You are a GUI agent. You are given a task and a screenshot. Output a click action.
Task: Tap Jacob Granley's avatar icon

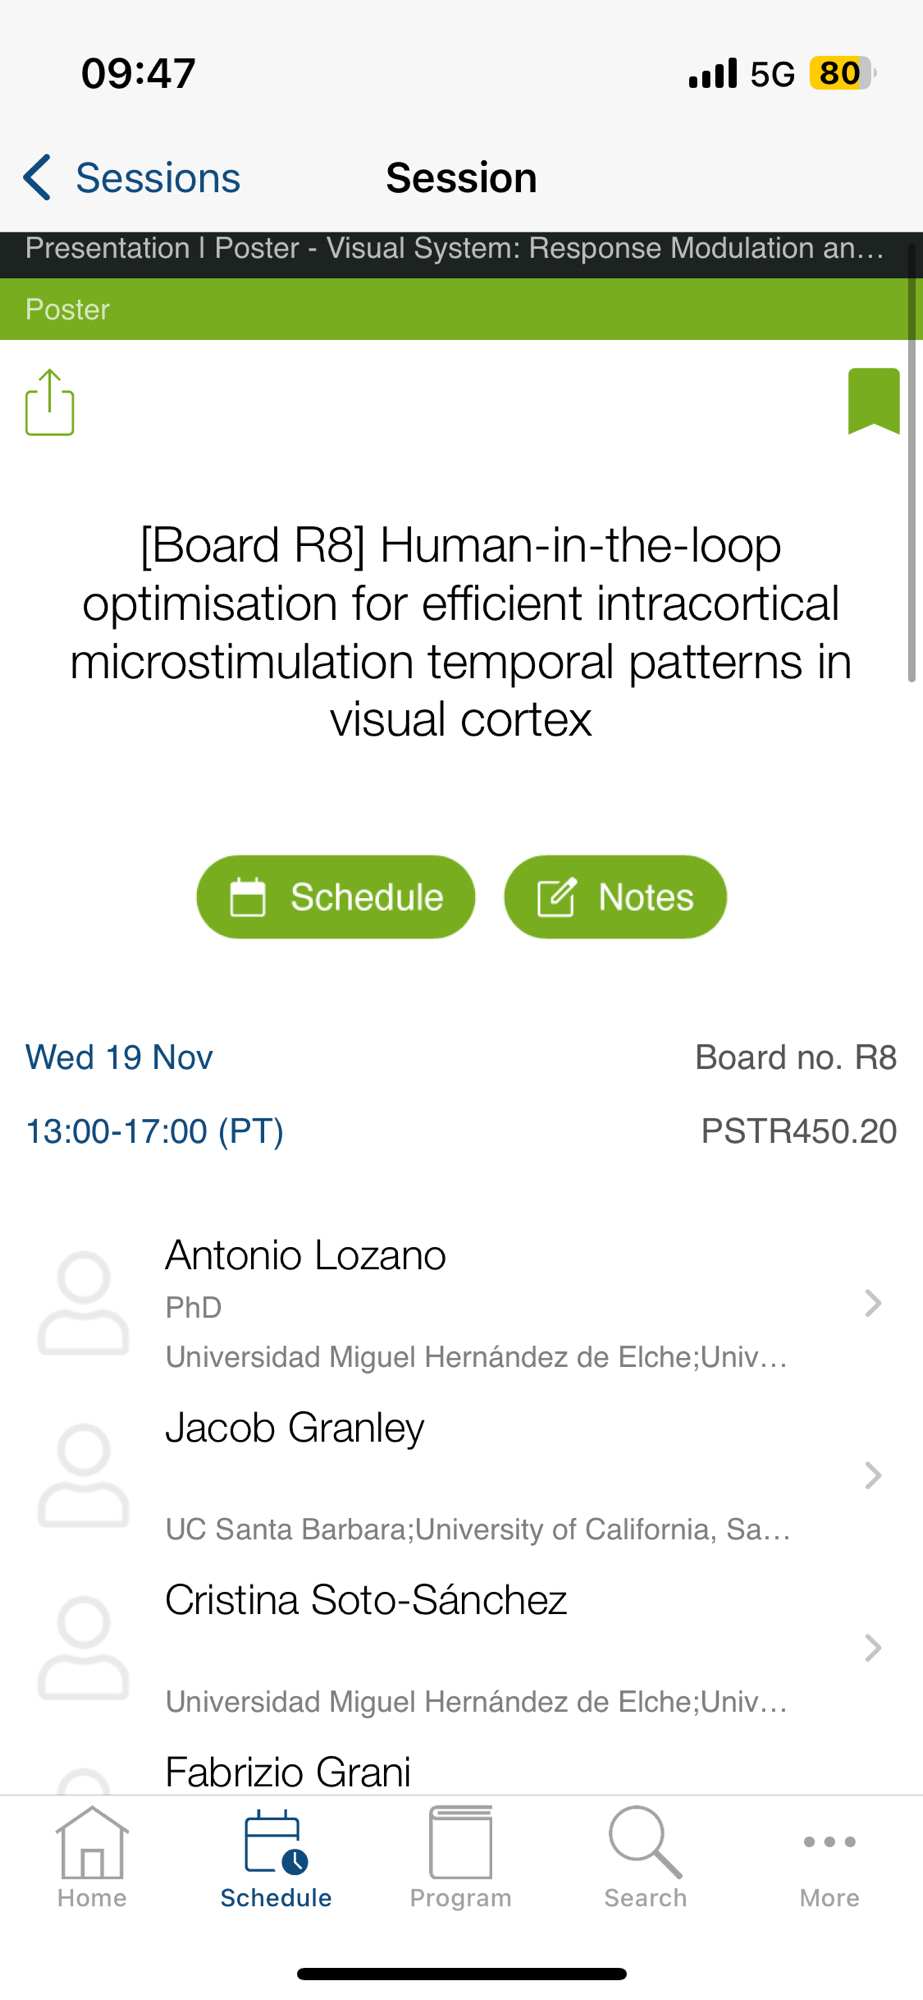pyautogui.click(x=84, y=1475)
